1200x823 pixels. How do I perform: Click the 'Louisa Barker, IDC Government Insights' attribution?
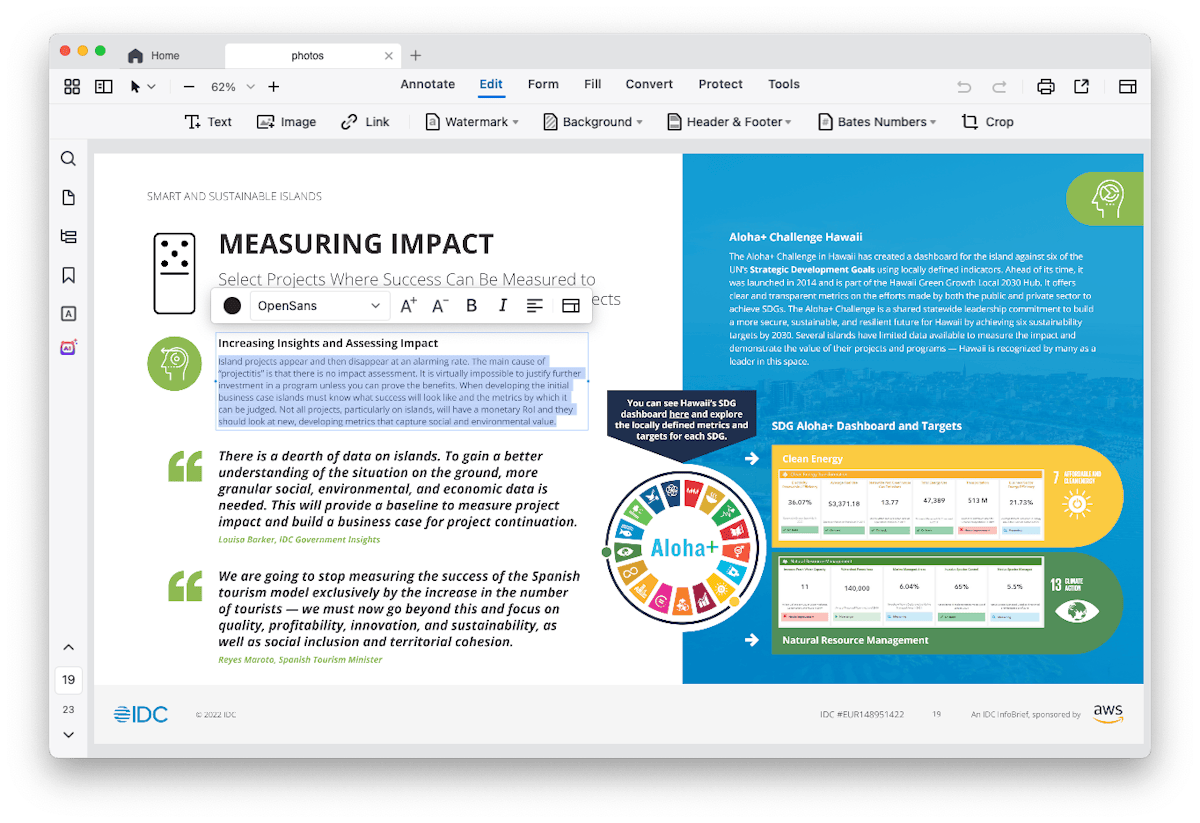pos(299,540)
